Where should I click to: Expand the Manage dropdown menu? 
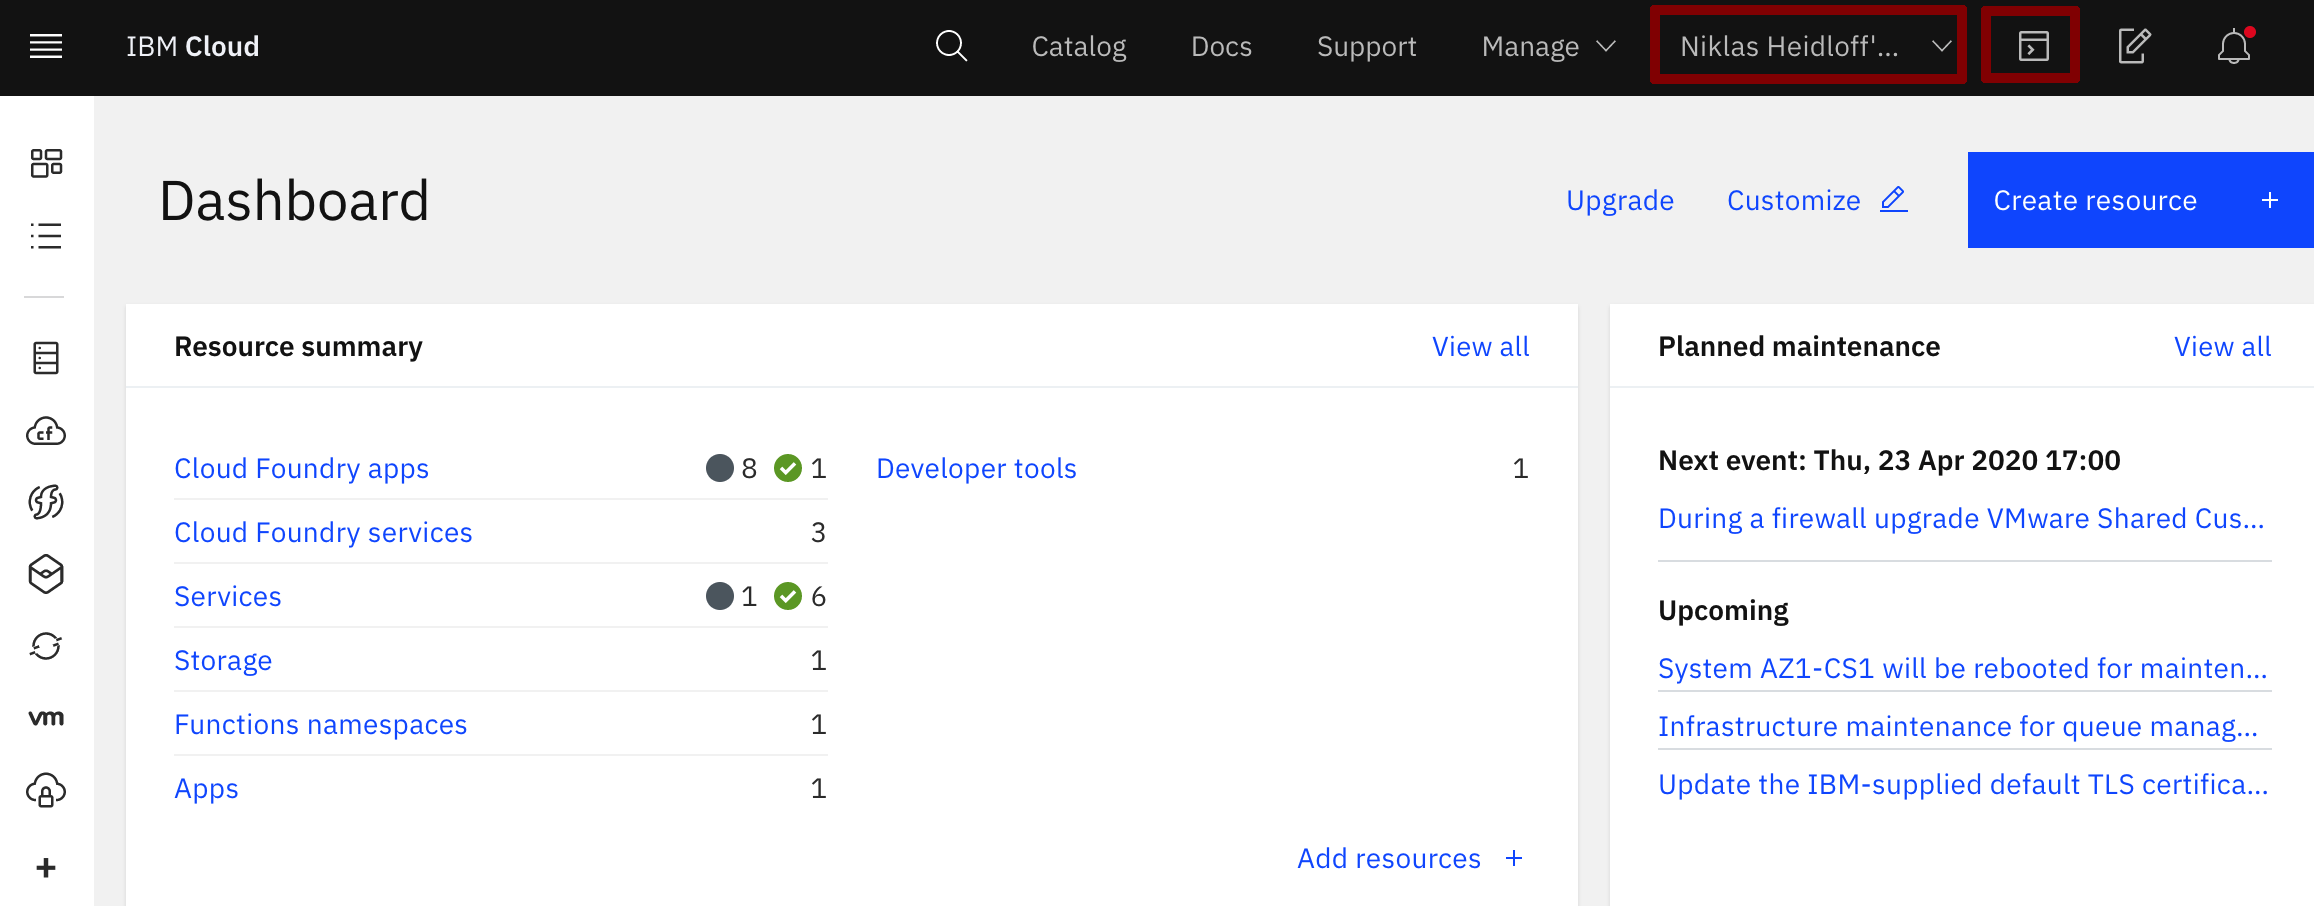[1548, 46]
